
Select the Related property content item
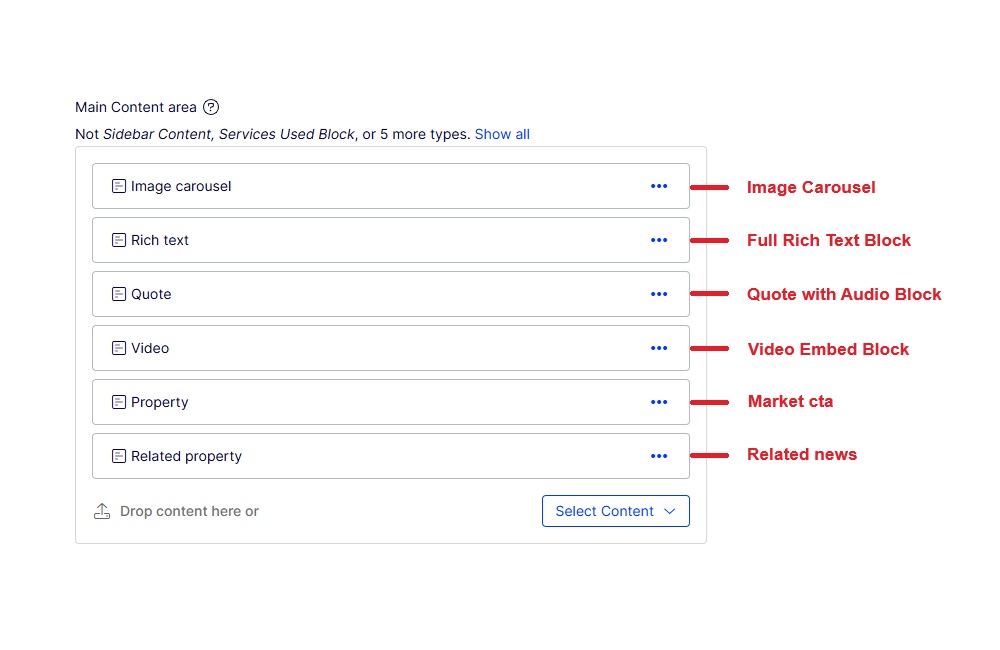pyautogui.click(x=391, y=456)
